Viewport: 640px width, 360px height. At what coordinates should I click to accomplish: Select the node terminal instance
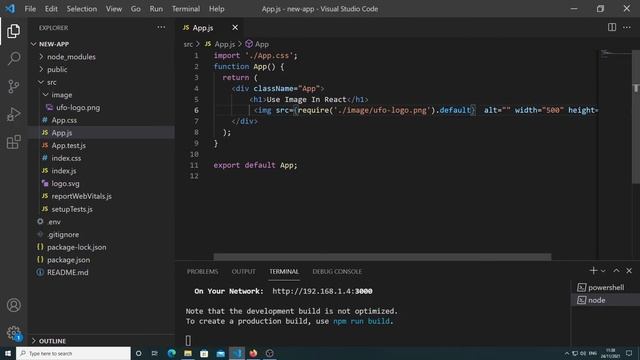coord(605,300)
